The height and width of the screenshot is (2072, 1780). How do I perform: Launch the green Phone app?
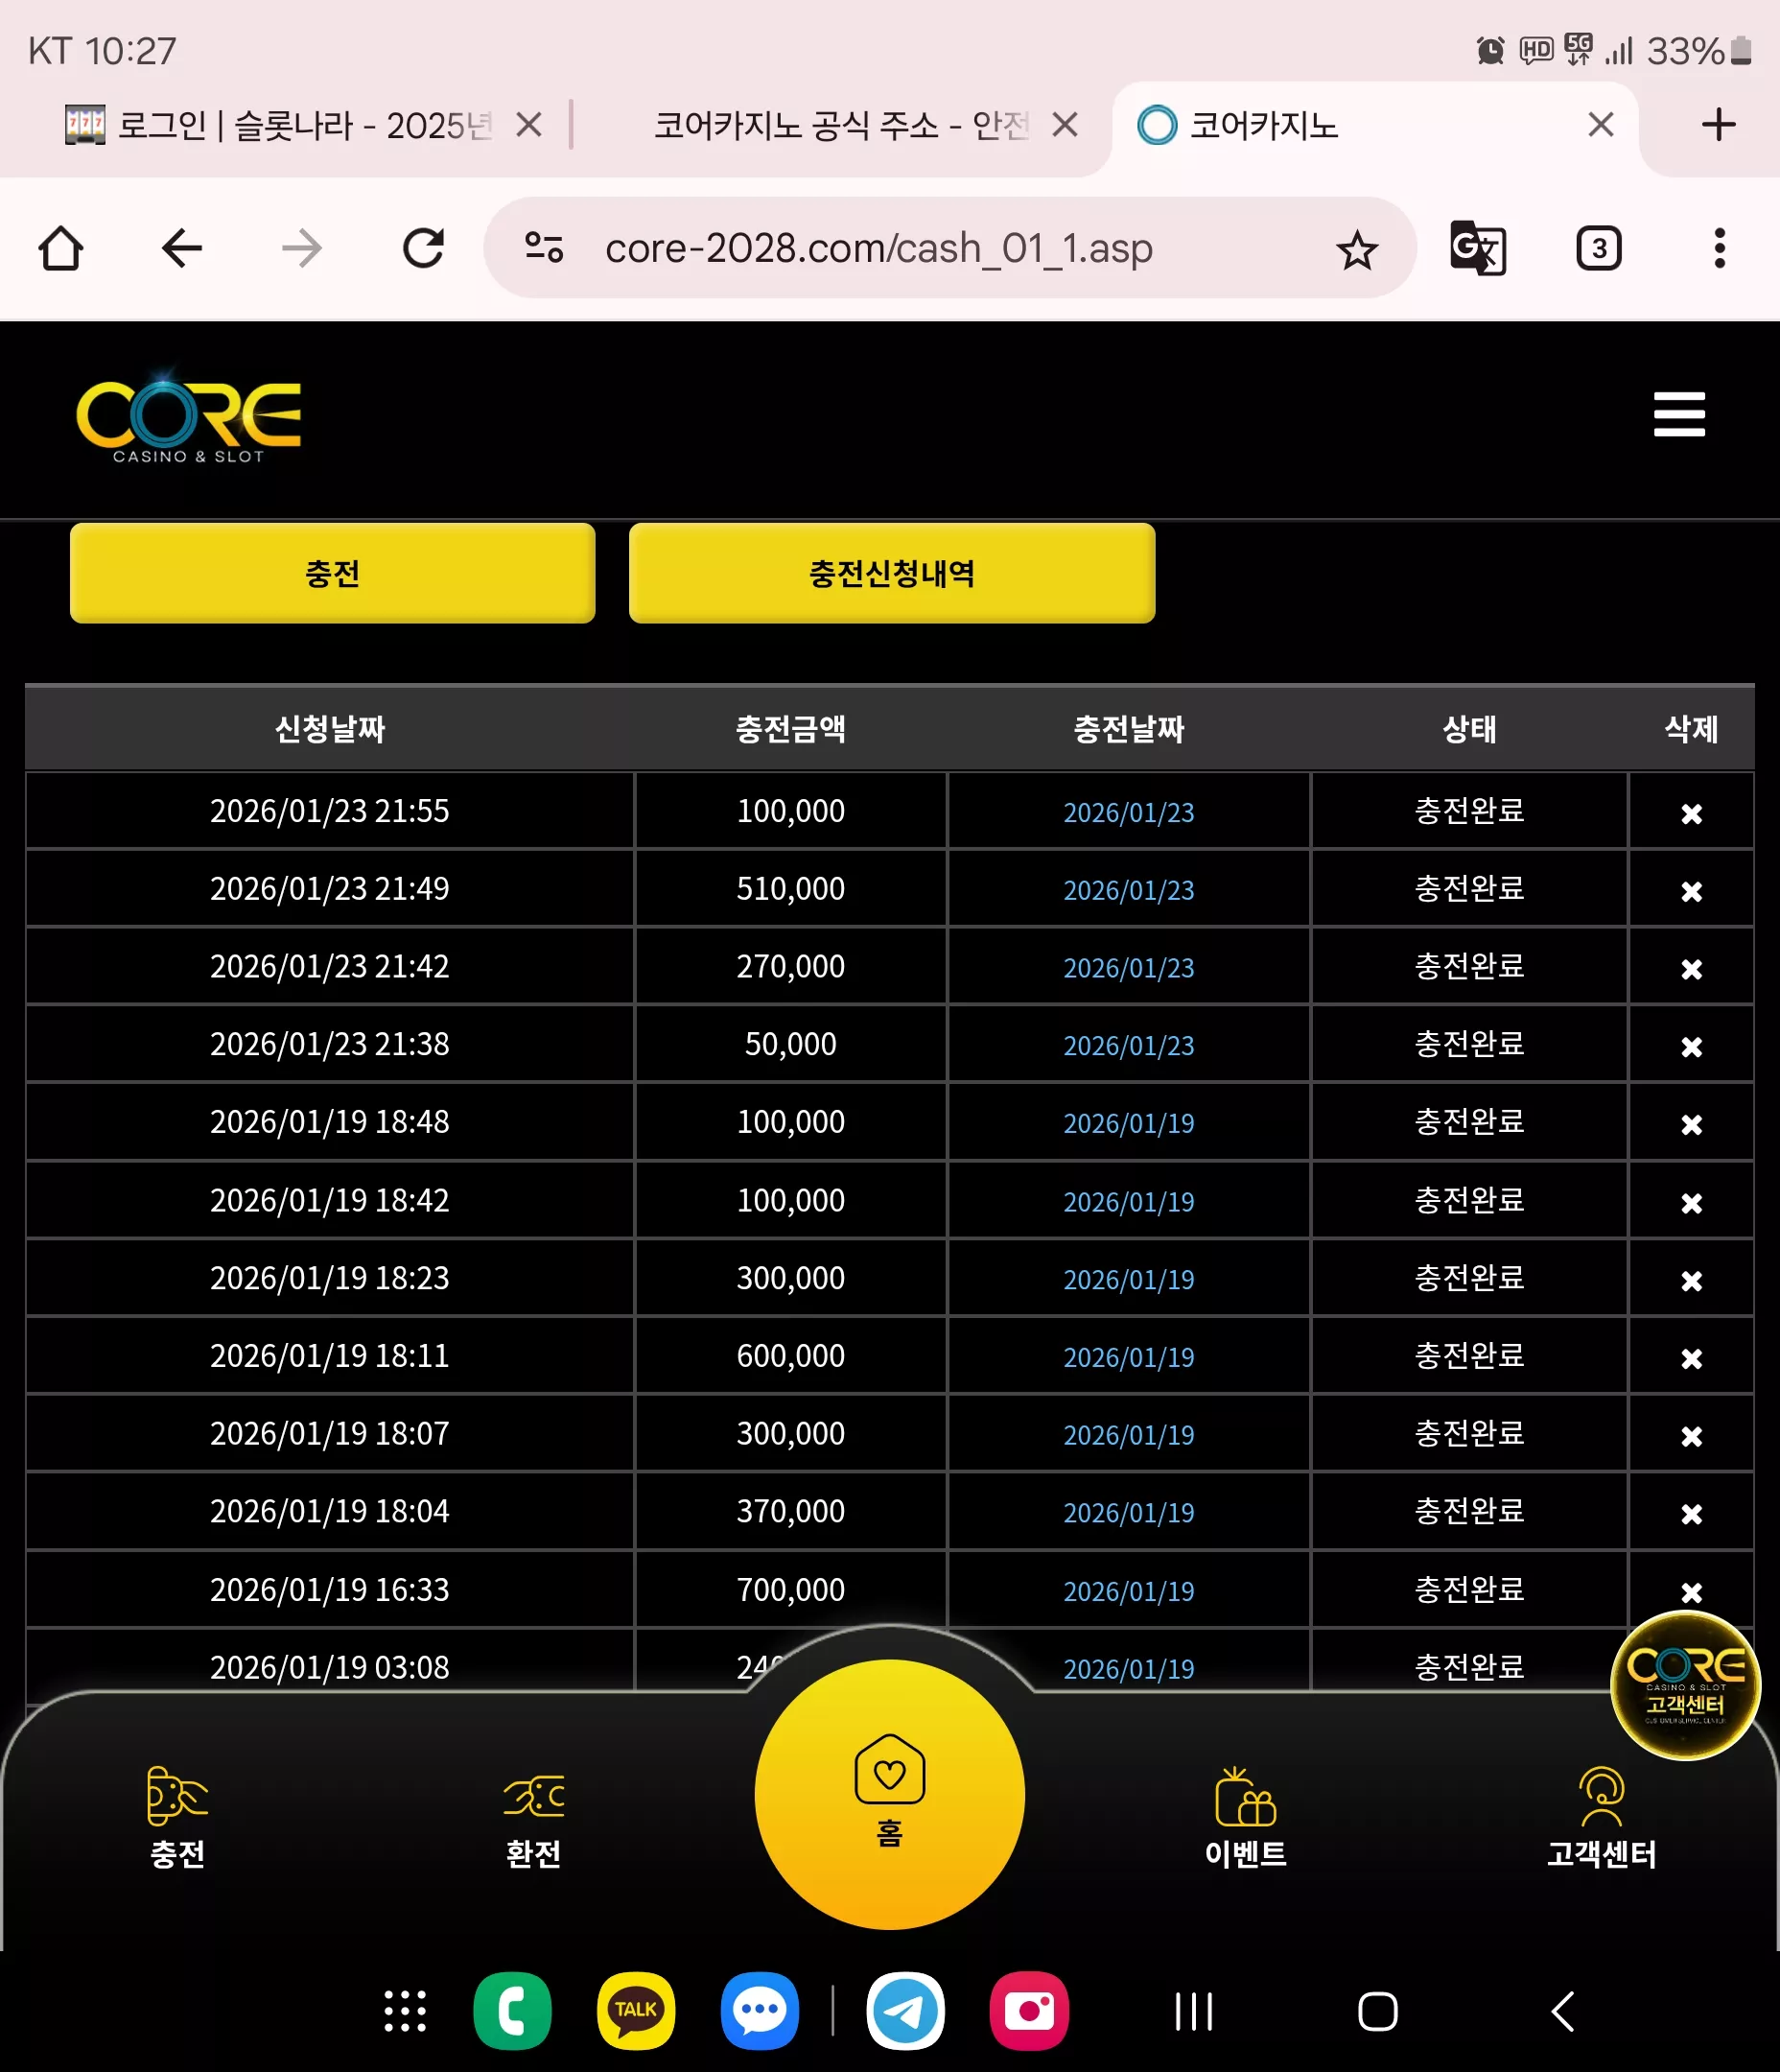(x=512, y=2011)
